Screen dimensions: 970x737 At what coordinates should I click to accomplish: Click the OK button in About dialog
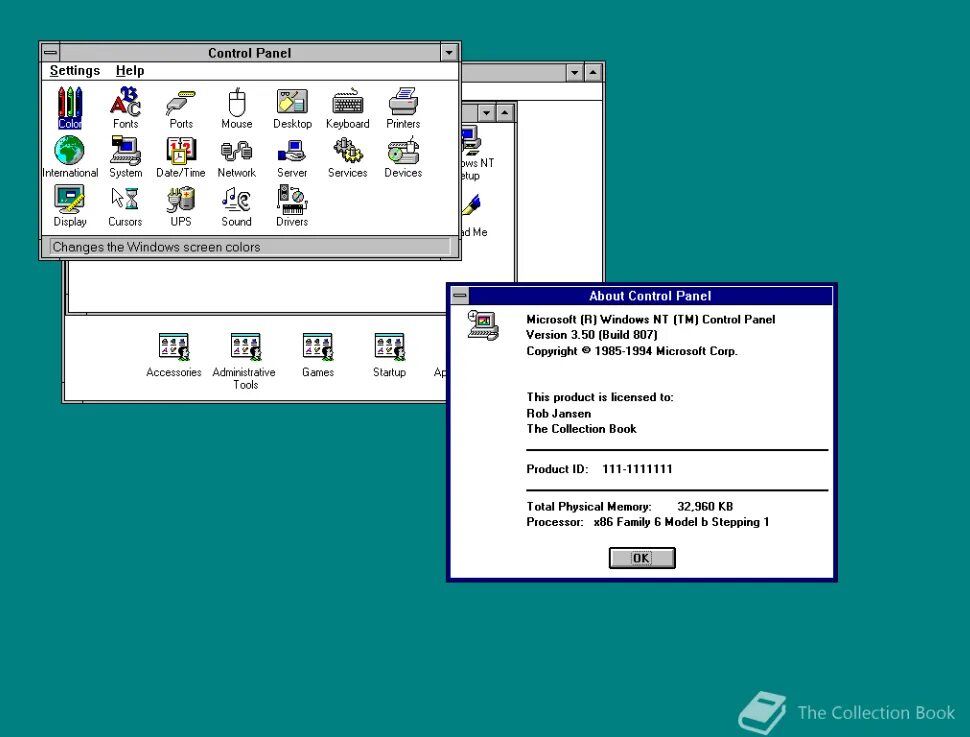pyautogui.click(x=641, y=558)
